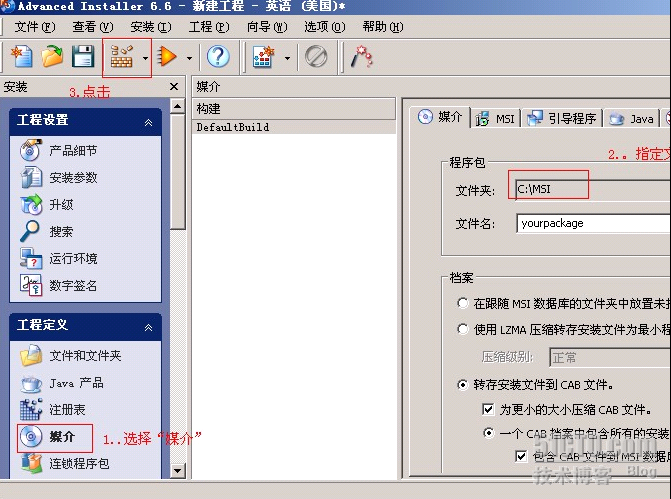Select DefaultBuild in the build list
This screenshot has width=671, height=499.
click(x=294, y=127)
